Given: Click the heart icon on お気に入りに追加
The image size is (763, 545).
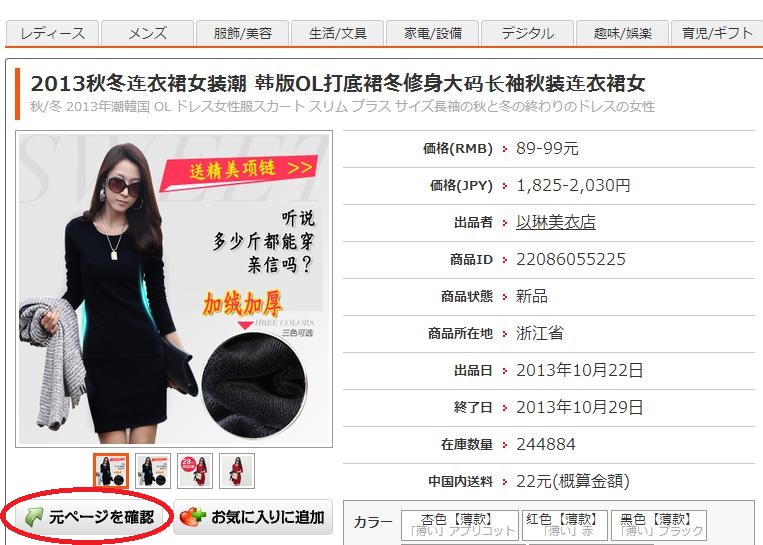Looking at the screenshot, I should (x=192, y=517).
